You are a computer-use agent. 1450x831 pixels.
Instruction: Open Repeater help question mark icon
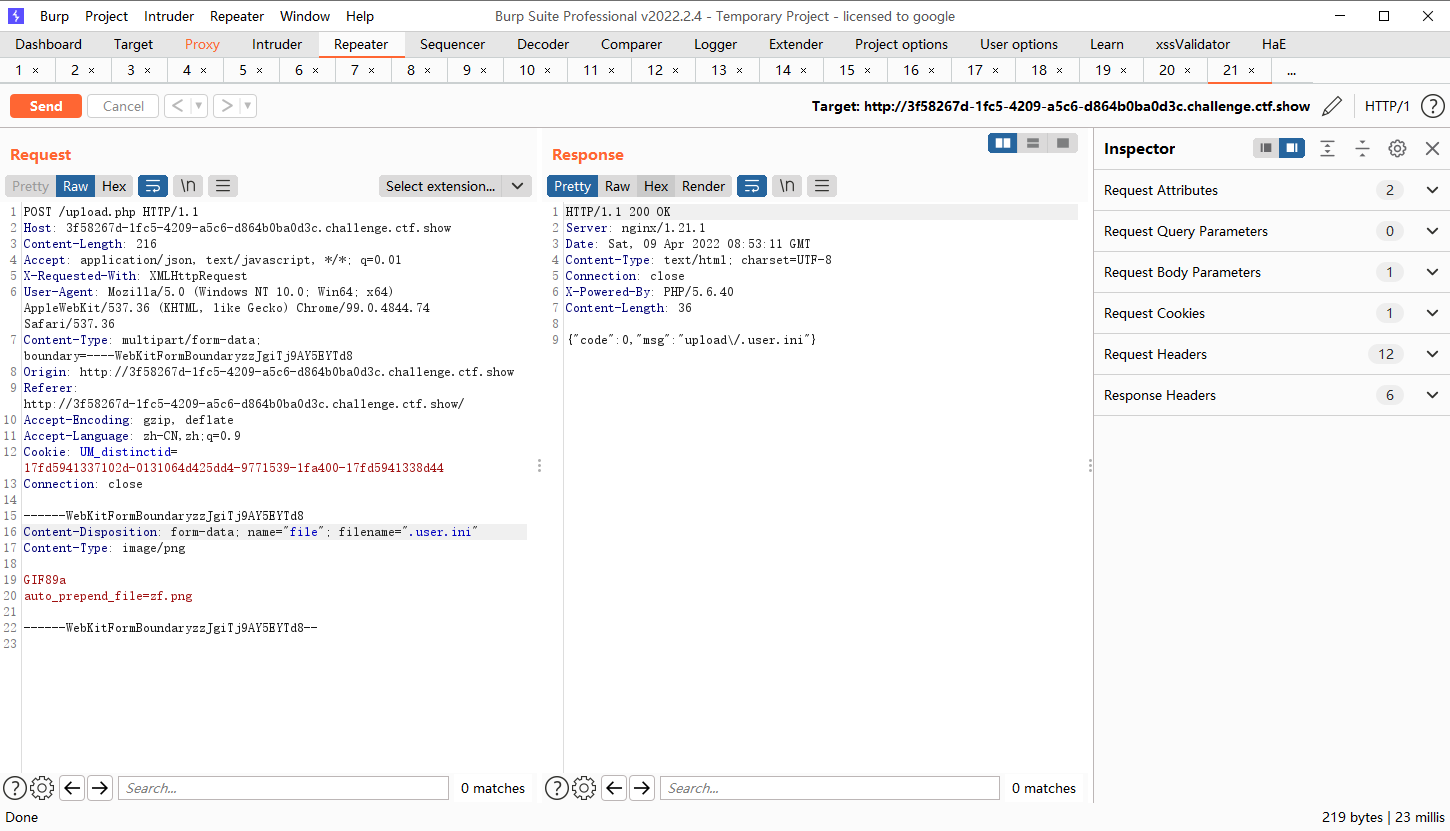(x=1433, y=106)
